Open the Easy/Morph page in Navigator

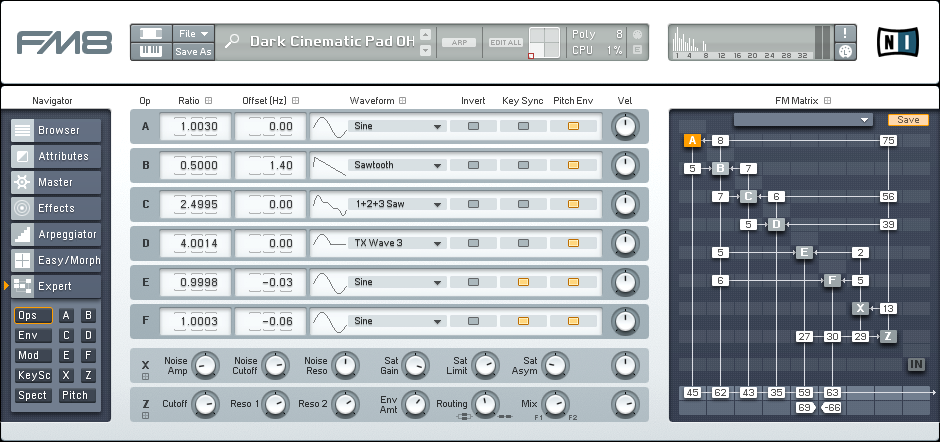click(x=56, y=260)
